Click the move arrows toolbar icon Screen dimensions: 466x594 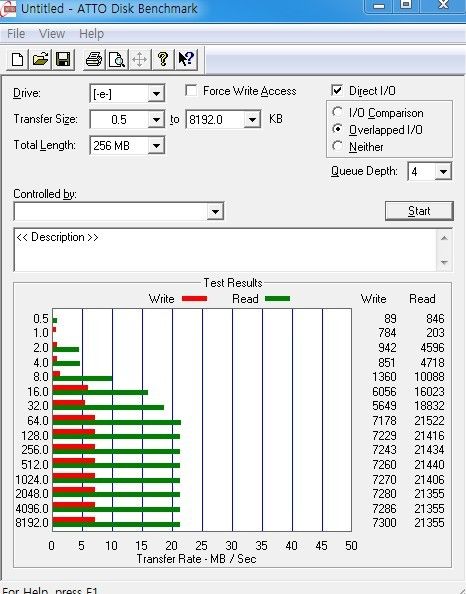coord(140,59)
